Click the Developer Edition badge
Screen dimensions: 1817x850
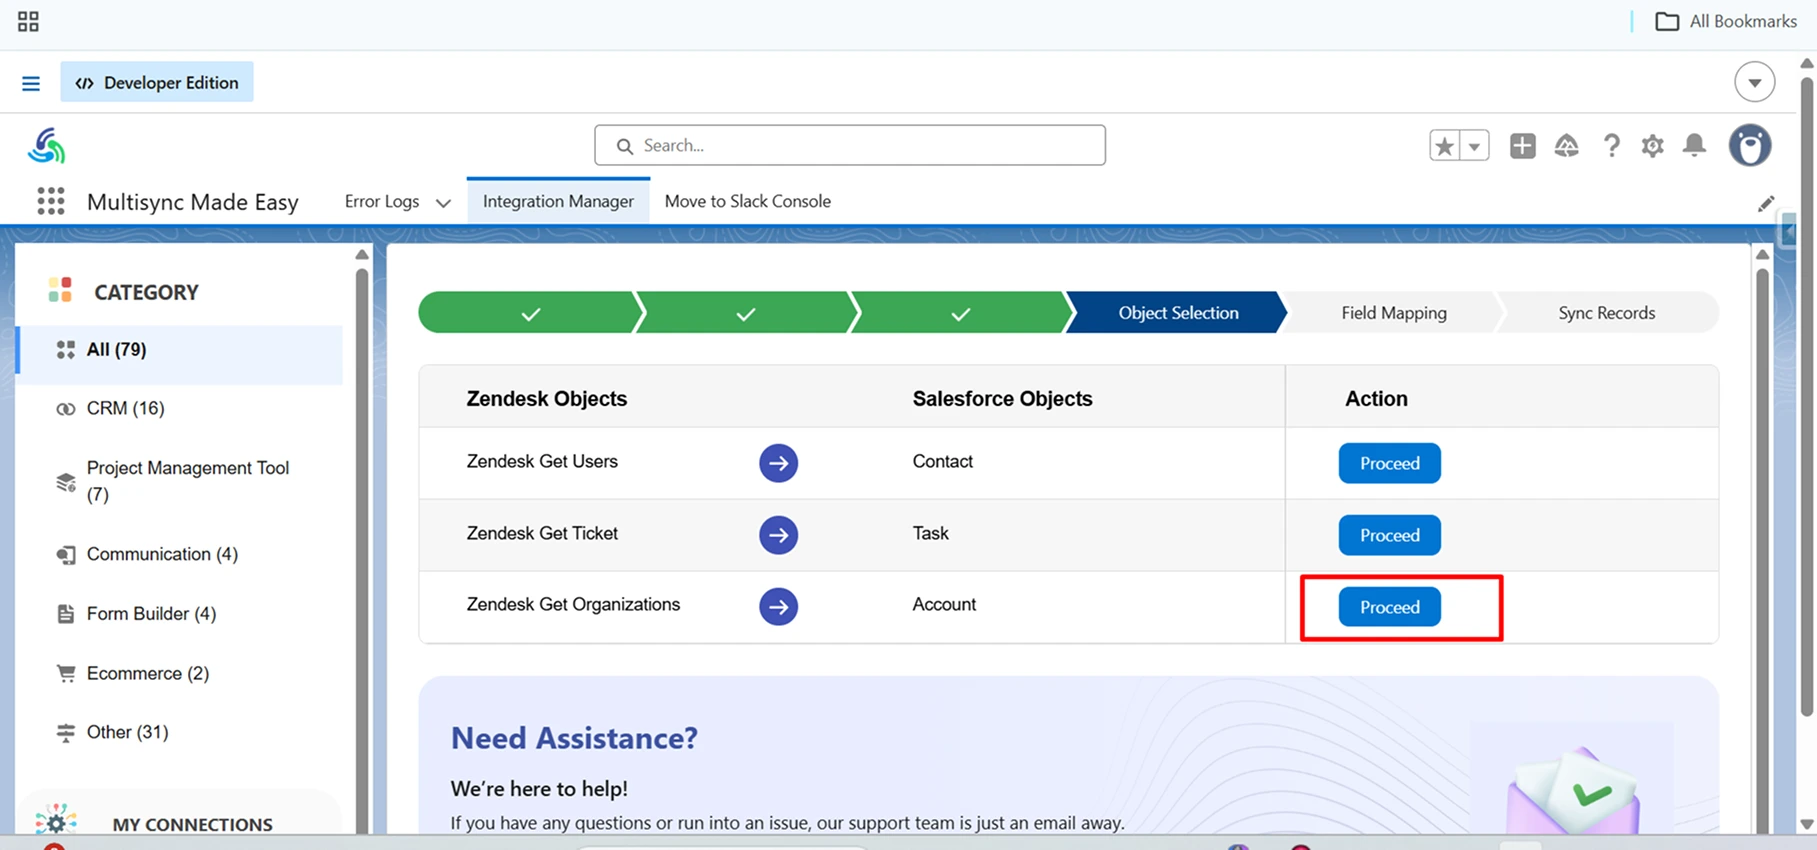pyautogui.click(x=157, y=82)
